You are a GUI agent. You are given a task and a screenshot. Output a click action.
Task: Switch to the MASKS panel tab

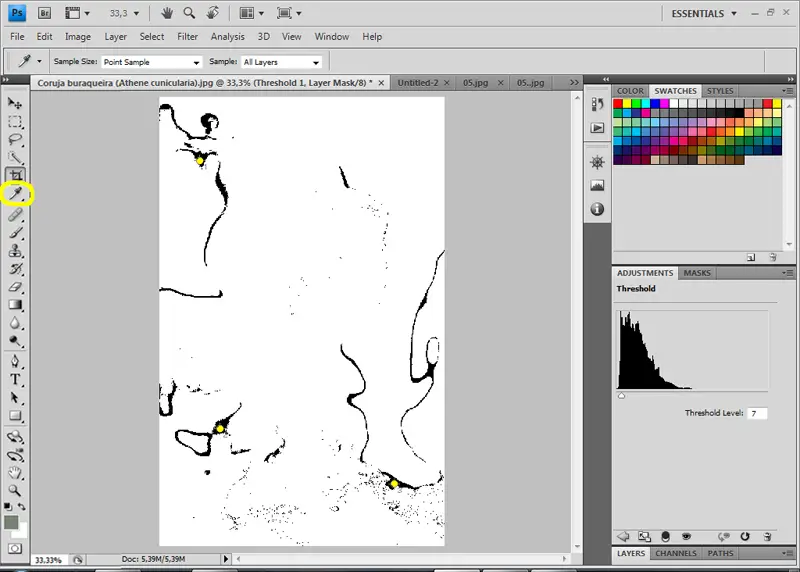click(697, 273)
